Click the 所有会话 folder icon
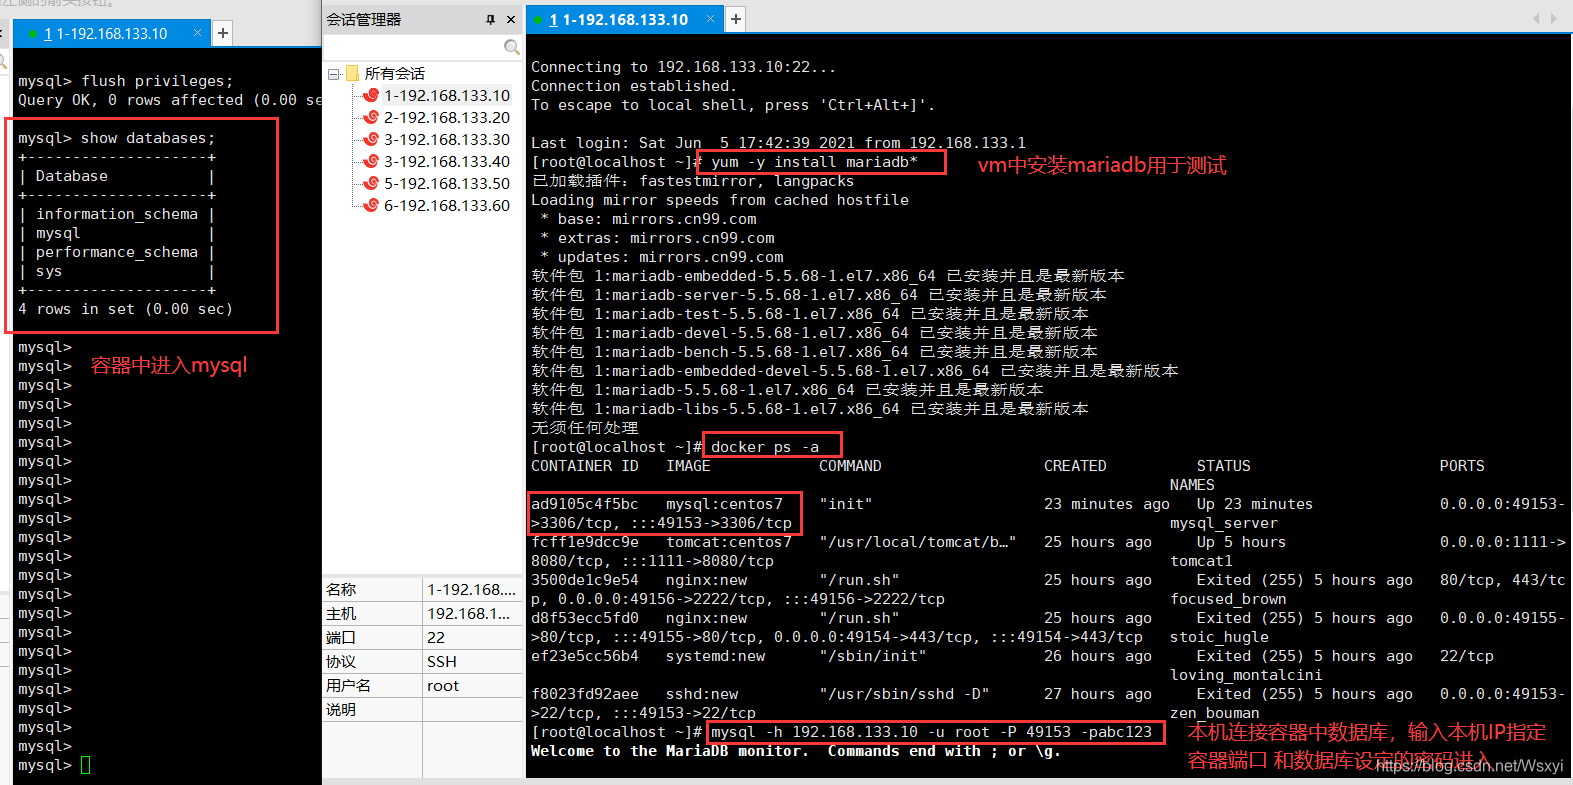This screenshot has height=785, width=1573. (x=352, y=73)
